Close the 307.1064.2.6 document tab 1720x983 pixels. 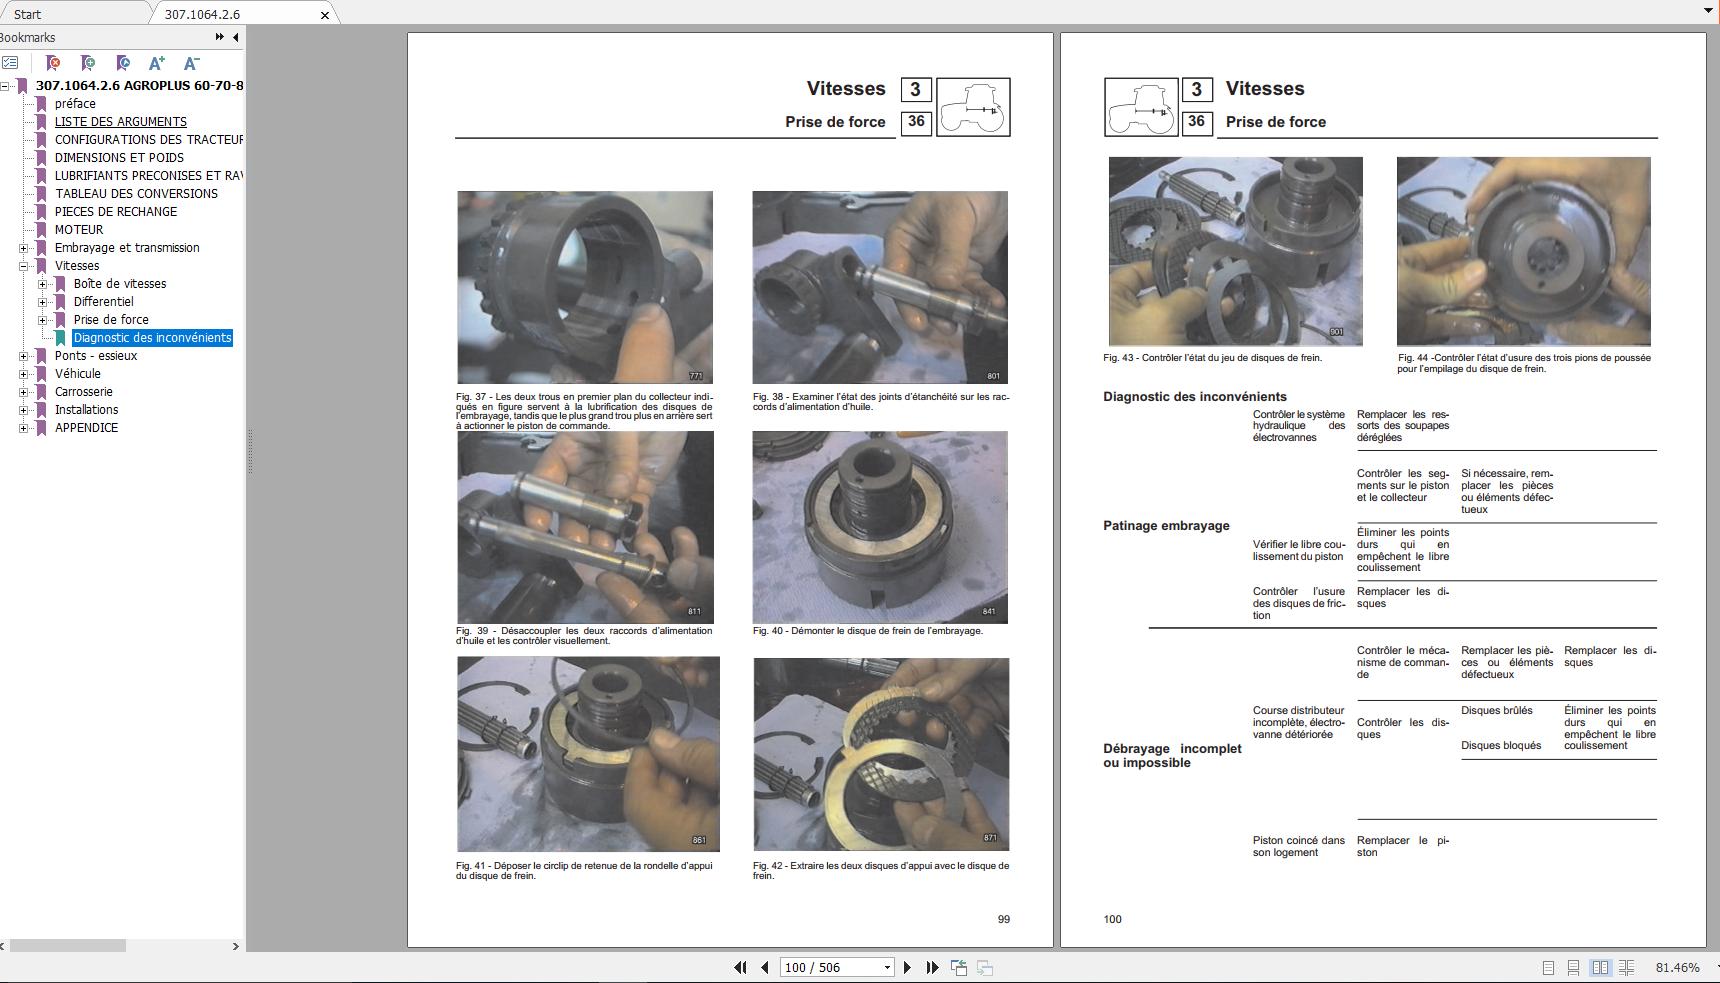pyautogui.click(x=324, y=15)
